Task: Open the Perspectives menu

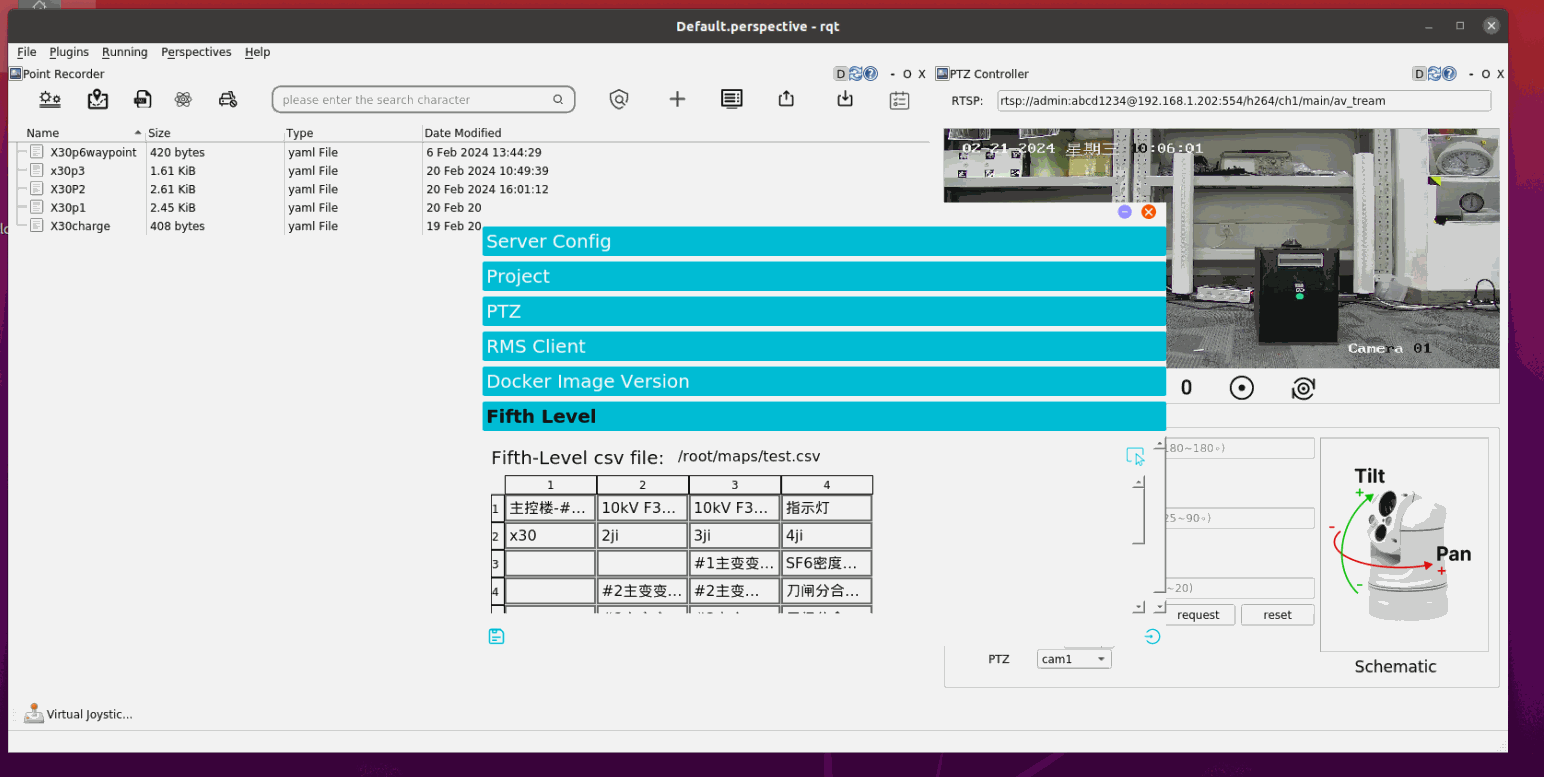Action: coord(196,52)
